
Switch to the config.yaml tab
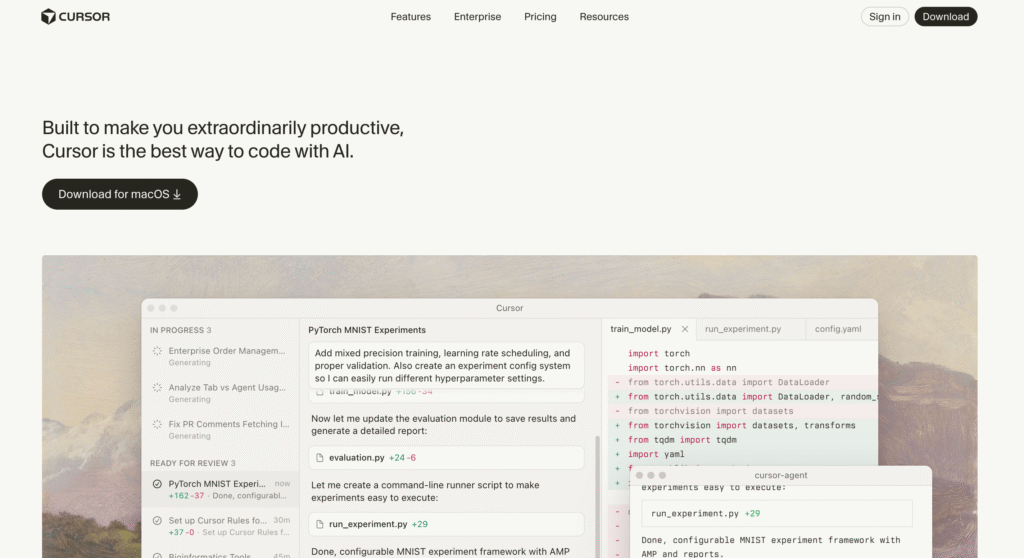tap(838, 329)
